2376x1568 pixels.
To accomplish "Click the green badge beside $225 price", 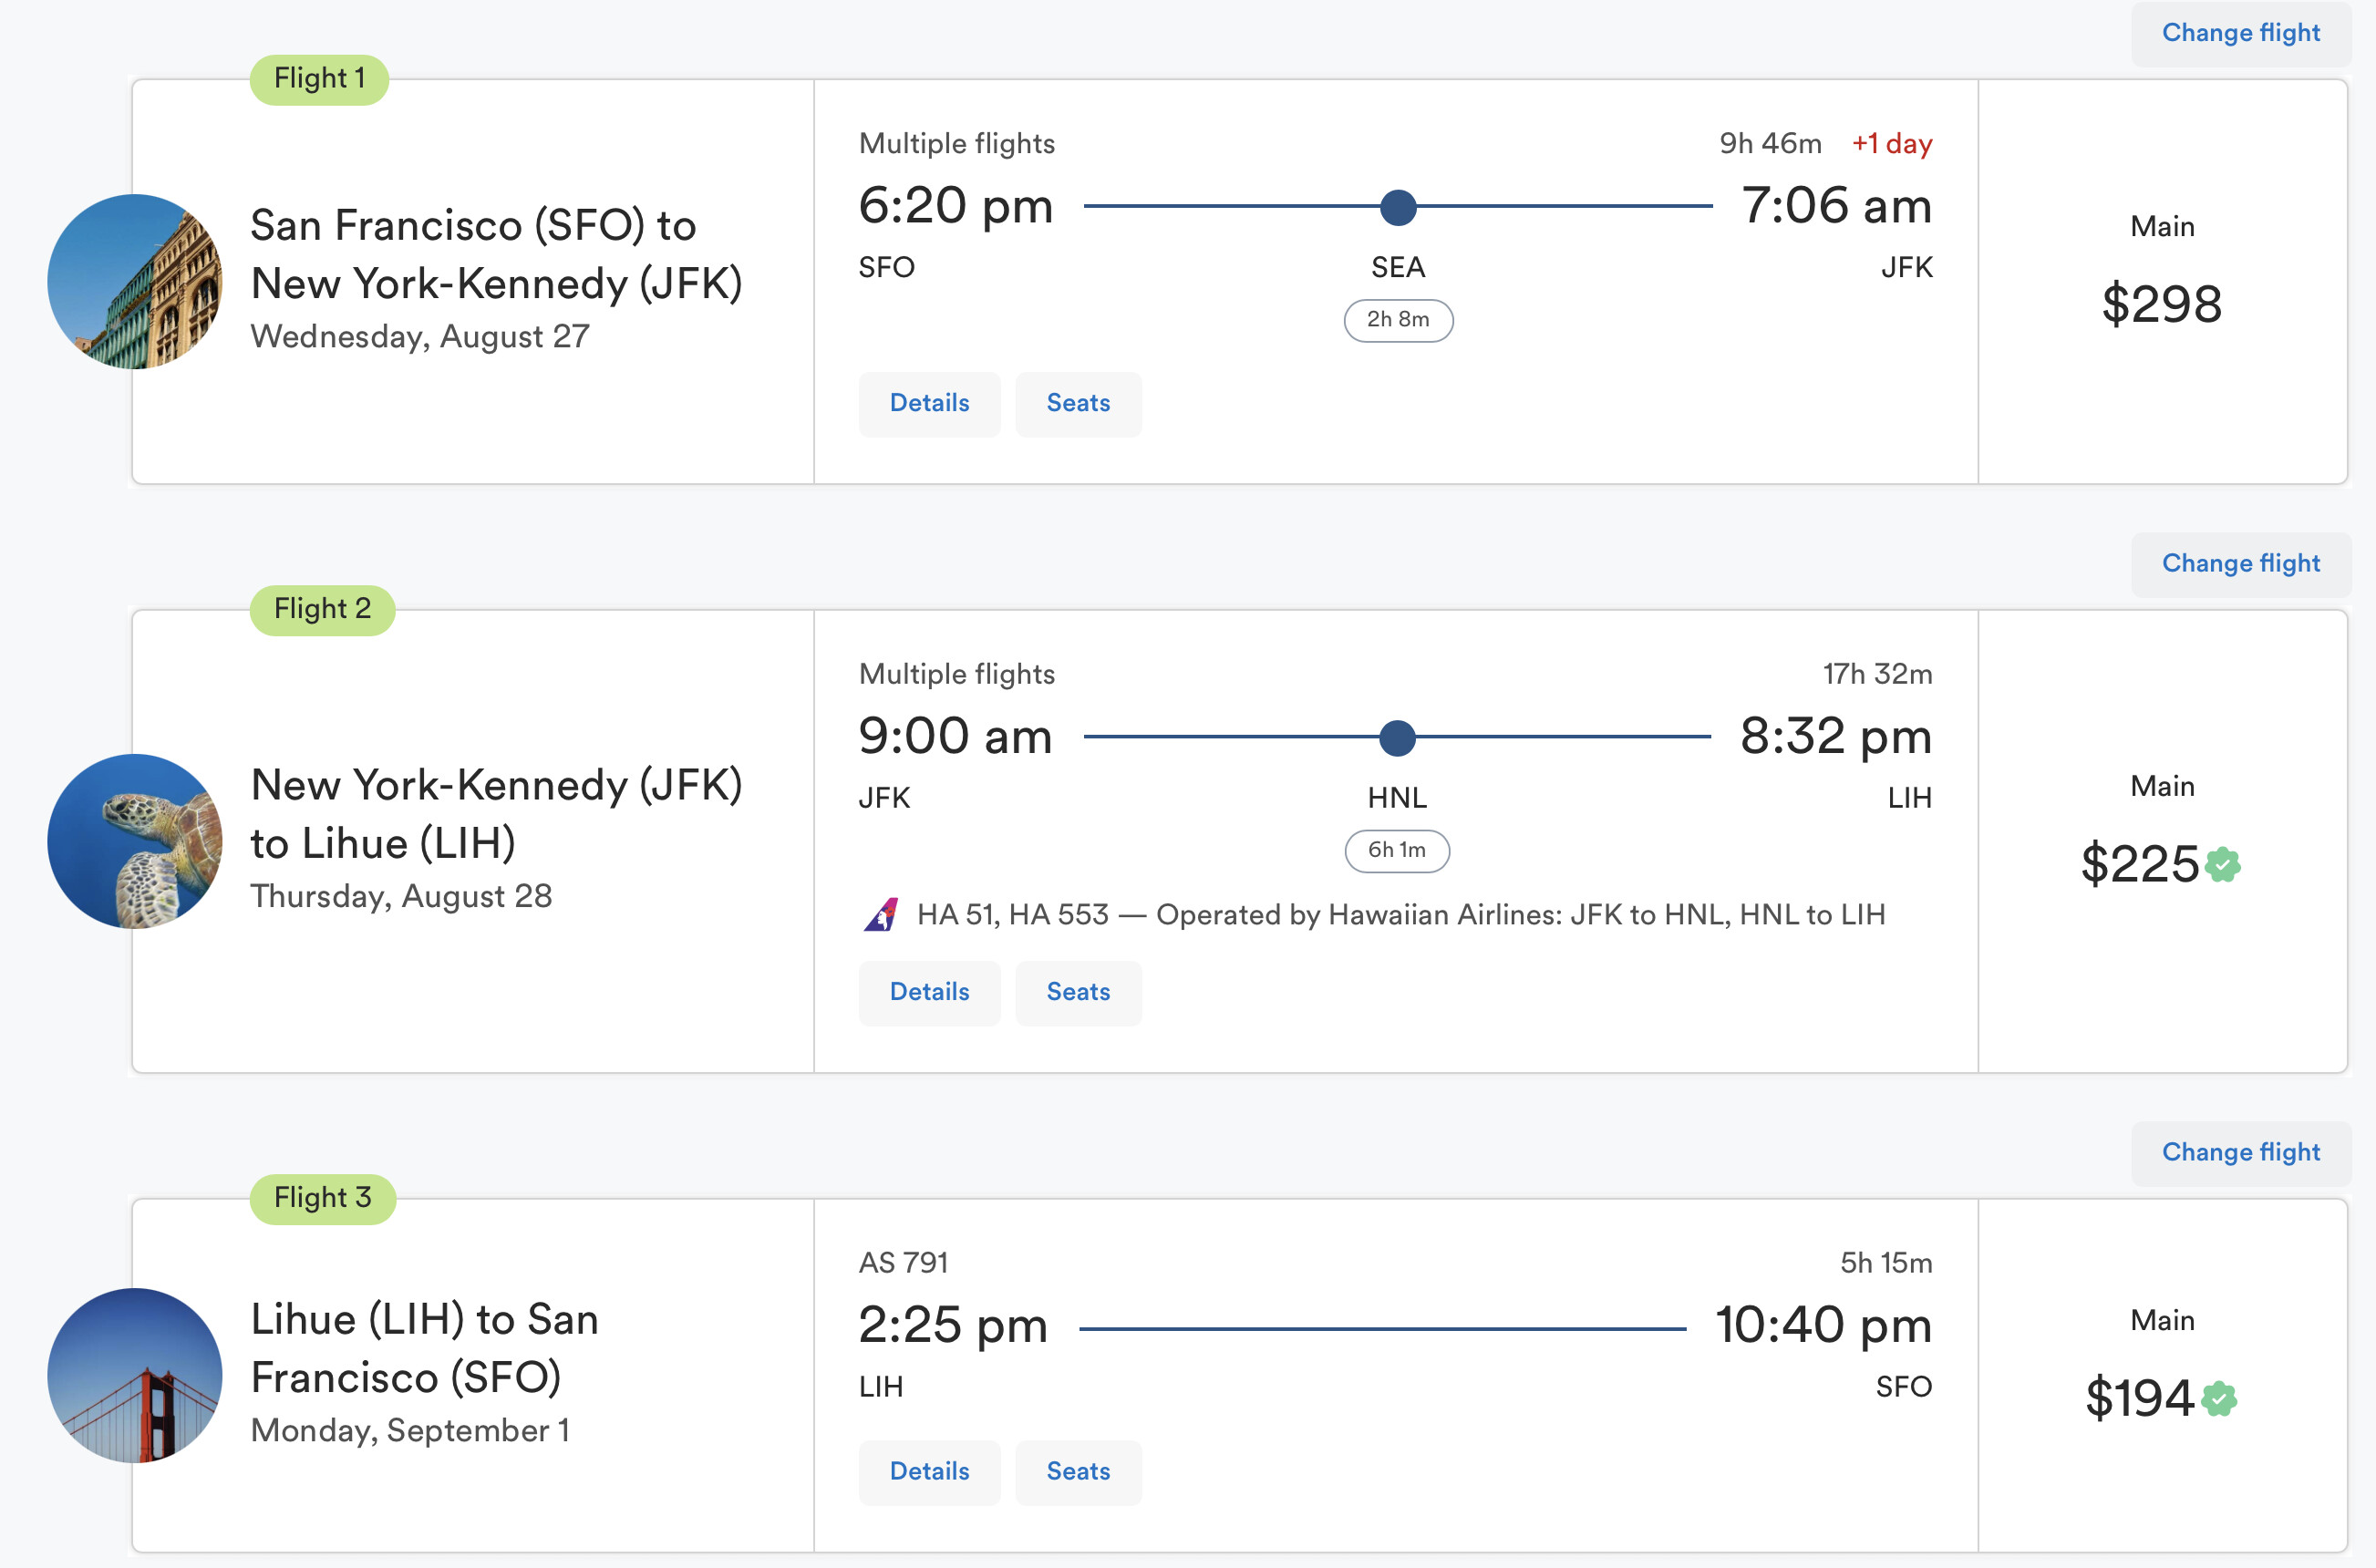I will click(2223, 864).
